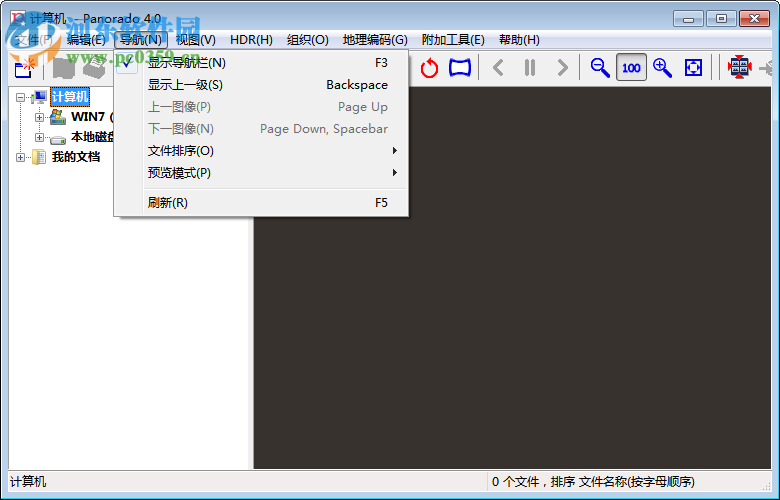Click the zoom in magnifier
The width and height of the screenshot is (780, 500).
[662, 68]
